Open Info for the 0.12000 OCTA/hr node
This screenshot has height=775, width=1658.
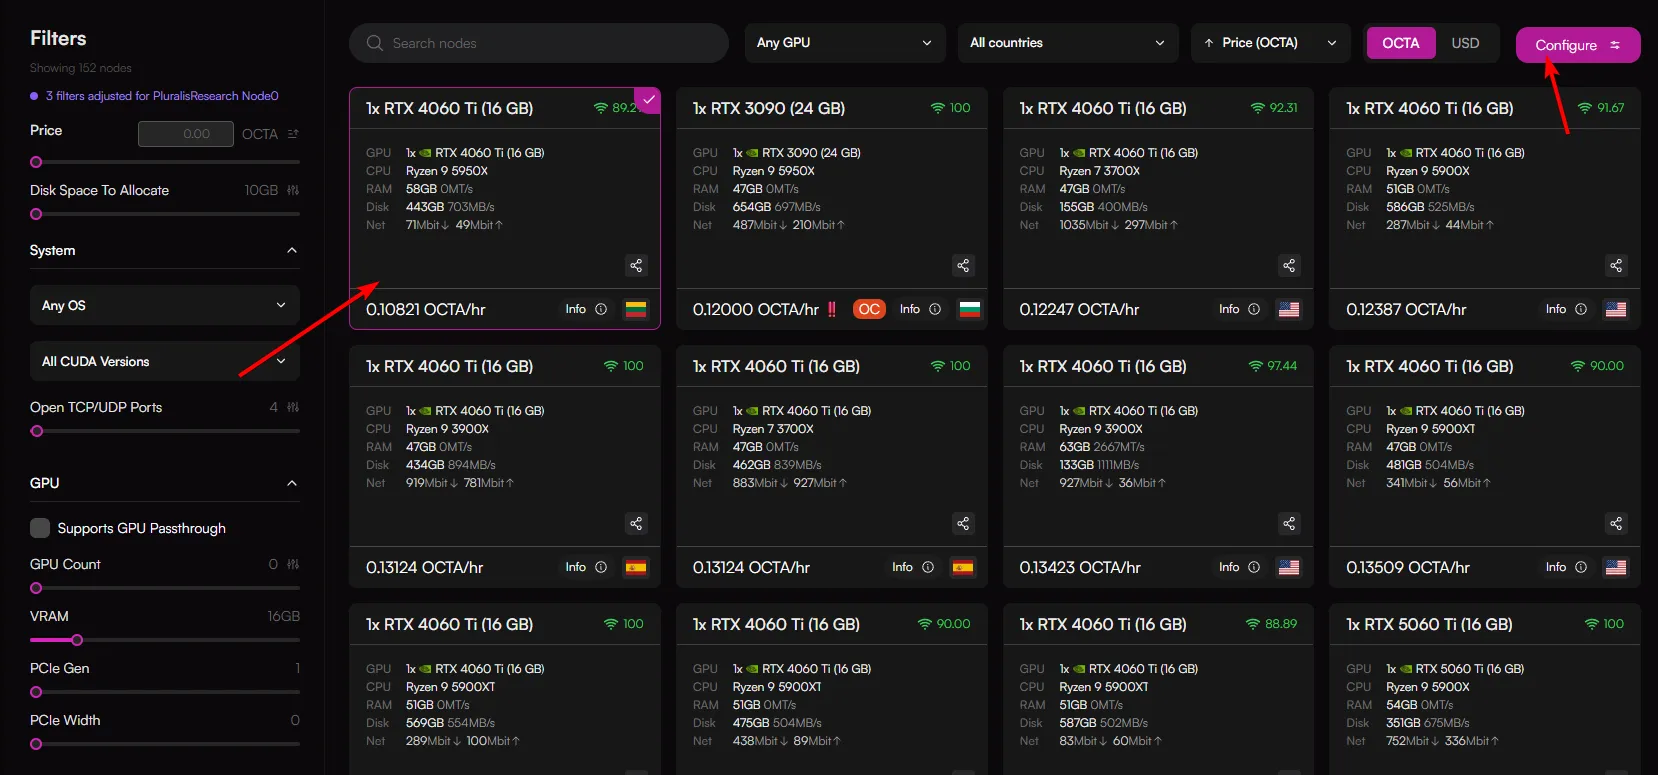(x=920, y=309)
